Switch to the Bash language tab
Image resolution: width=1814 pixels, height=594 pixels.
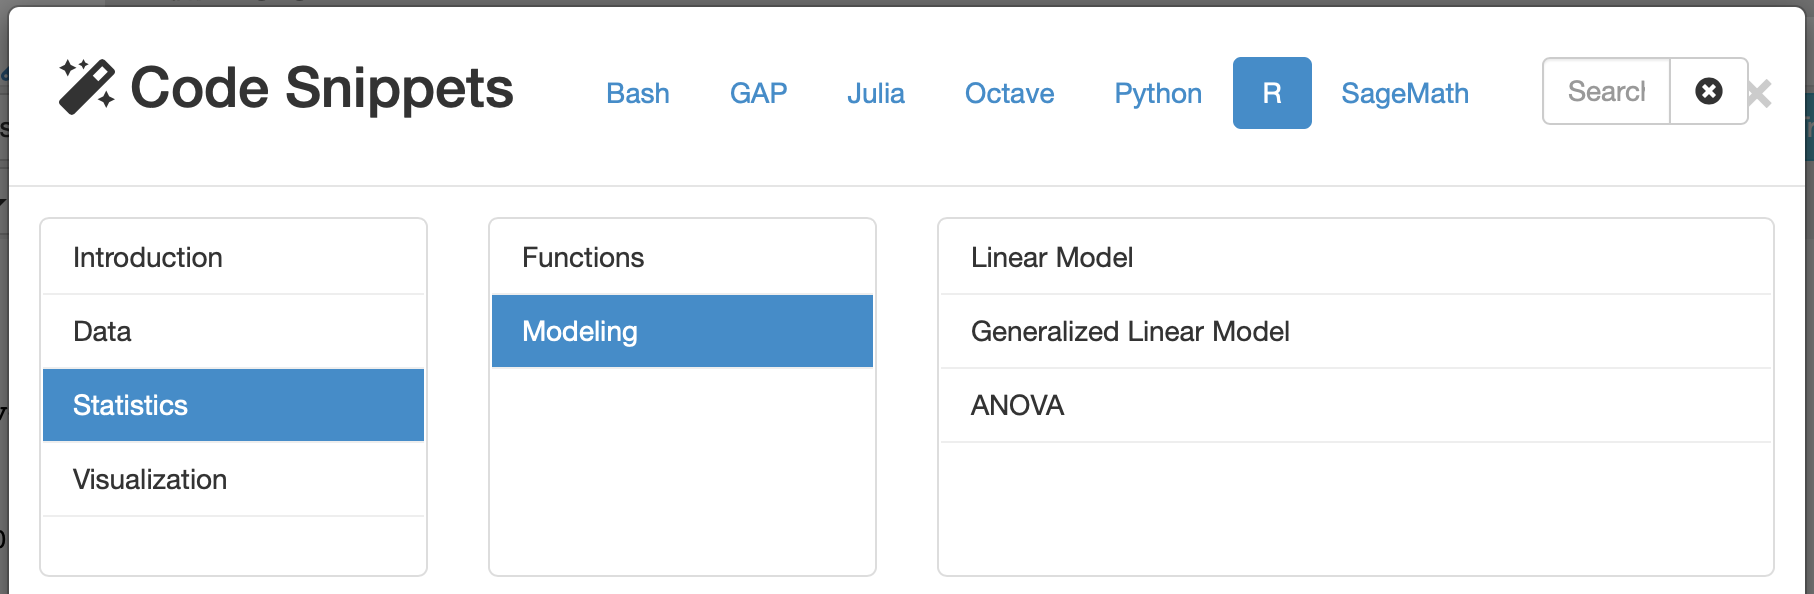click(637, 93)
